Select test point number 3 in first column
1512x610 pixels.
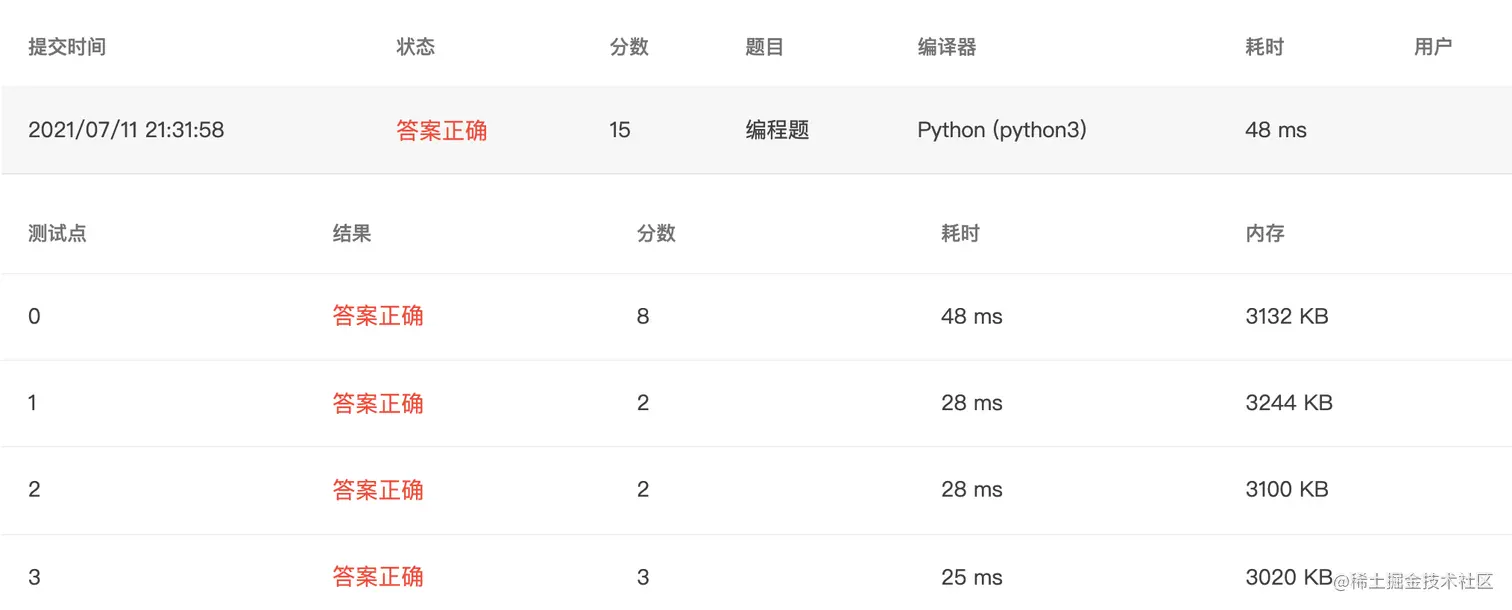point(34,577)
